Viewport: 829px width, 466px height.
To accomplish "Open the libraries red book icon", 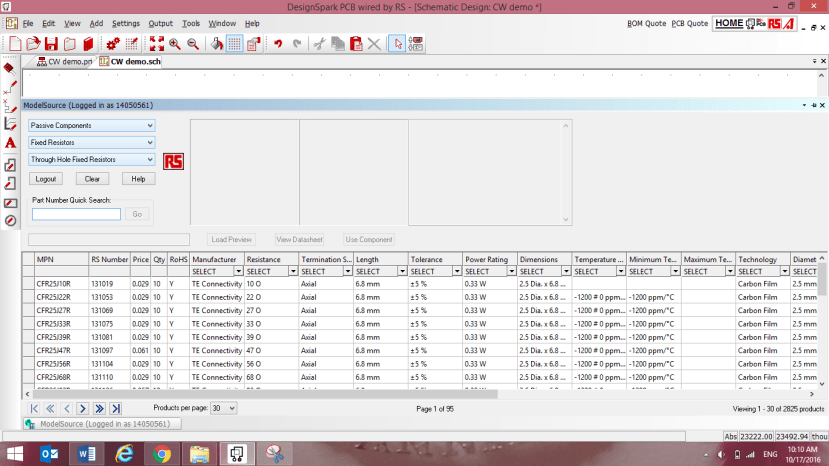I will (88, 44).
